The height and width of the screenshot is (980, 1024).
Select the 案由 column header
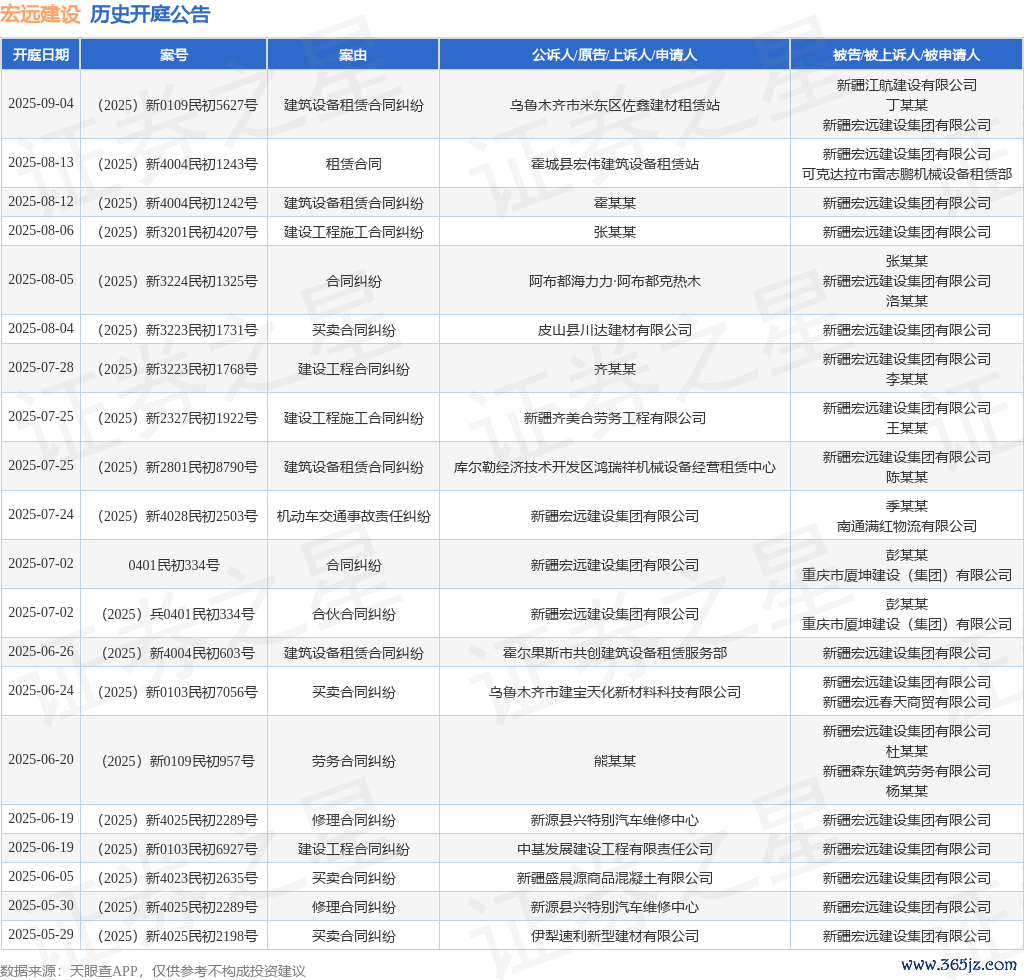pos(353,55)
